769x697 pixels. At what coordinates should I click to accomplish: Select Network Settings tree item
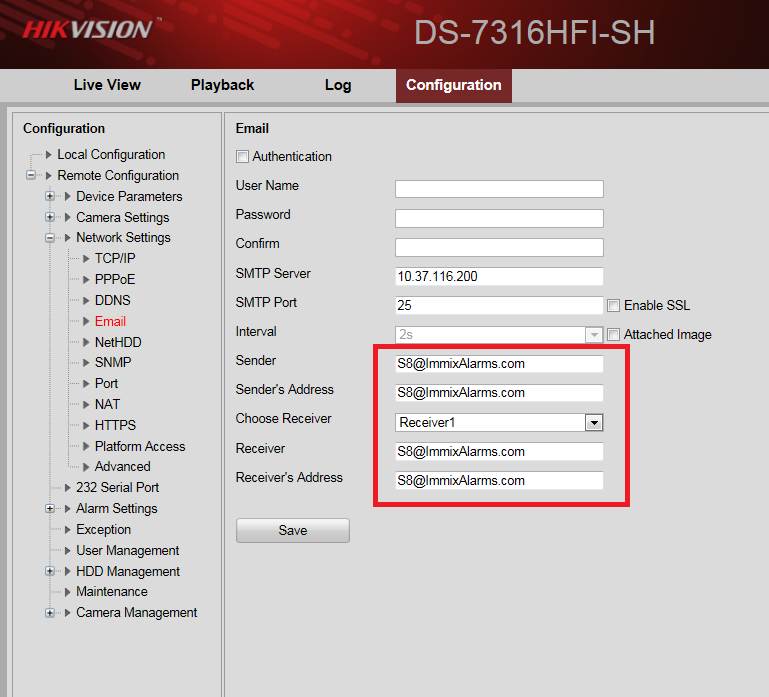tap(123, 237)
